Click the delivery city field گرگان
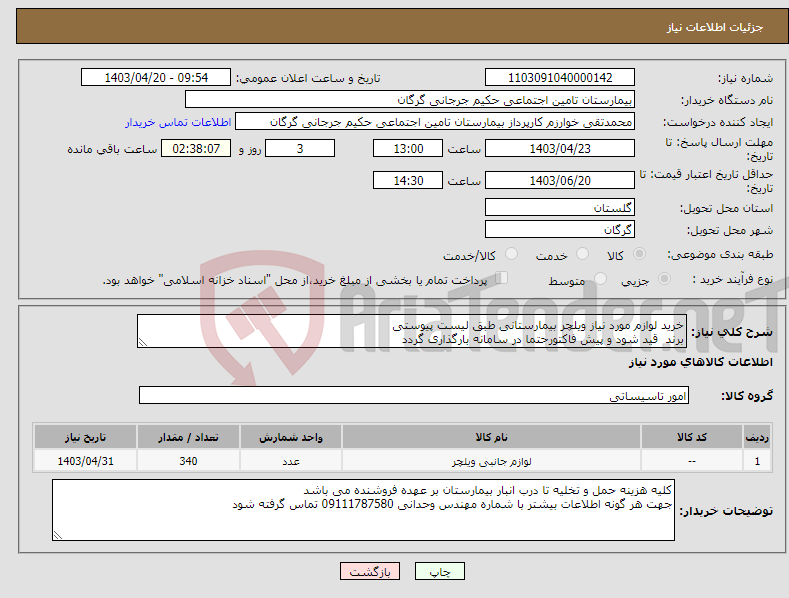The image size is (789, 598). pyautogui.click(x=560, y=230)
